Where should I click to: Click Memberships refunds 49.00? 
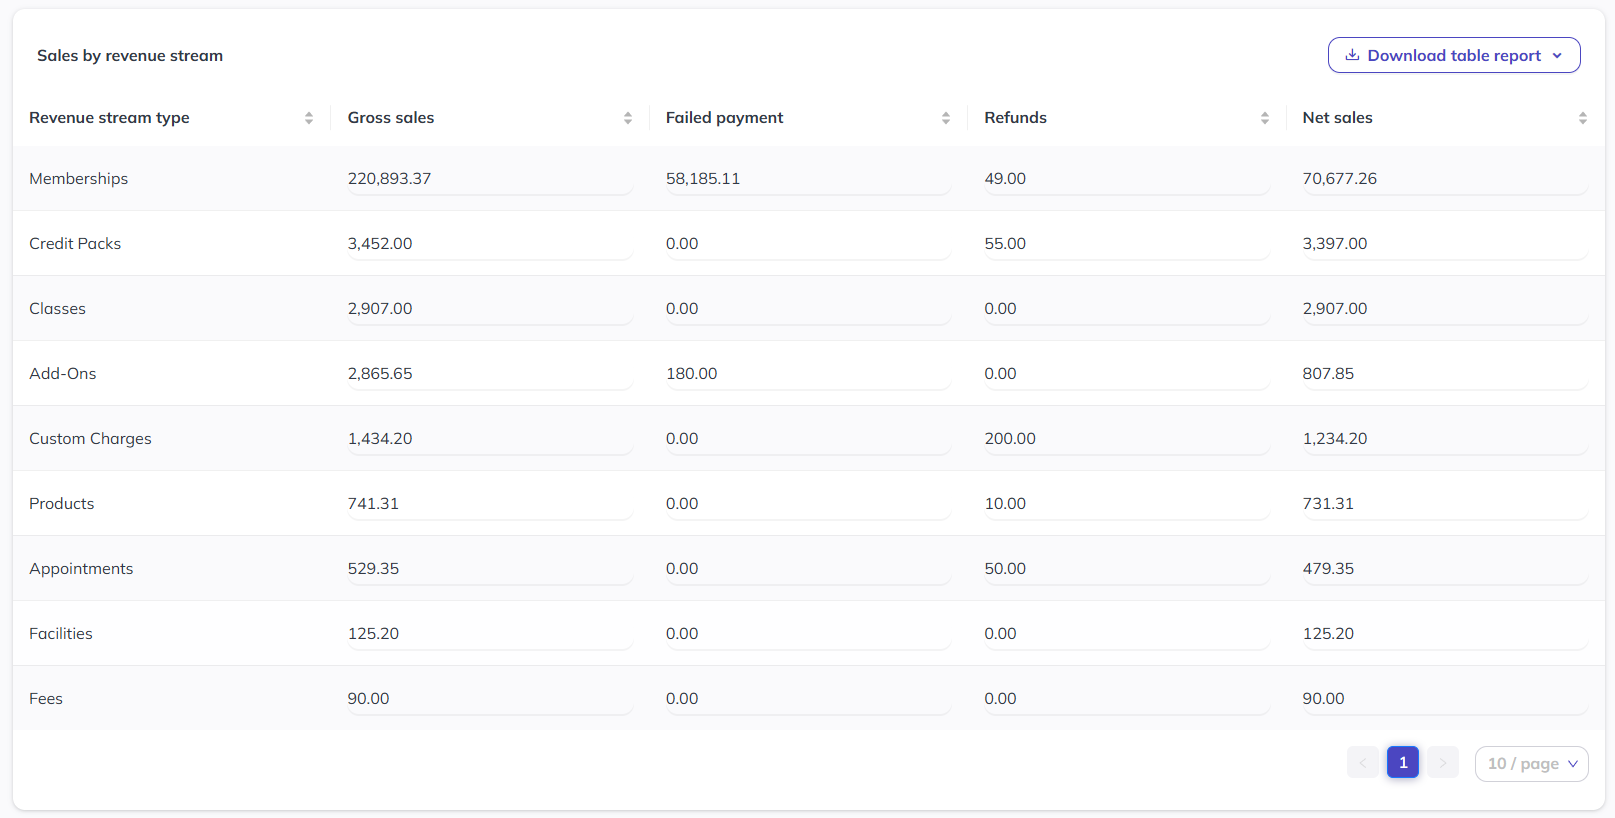point(1005,178)
